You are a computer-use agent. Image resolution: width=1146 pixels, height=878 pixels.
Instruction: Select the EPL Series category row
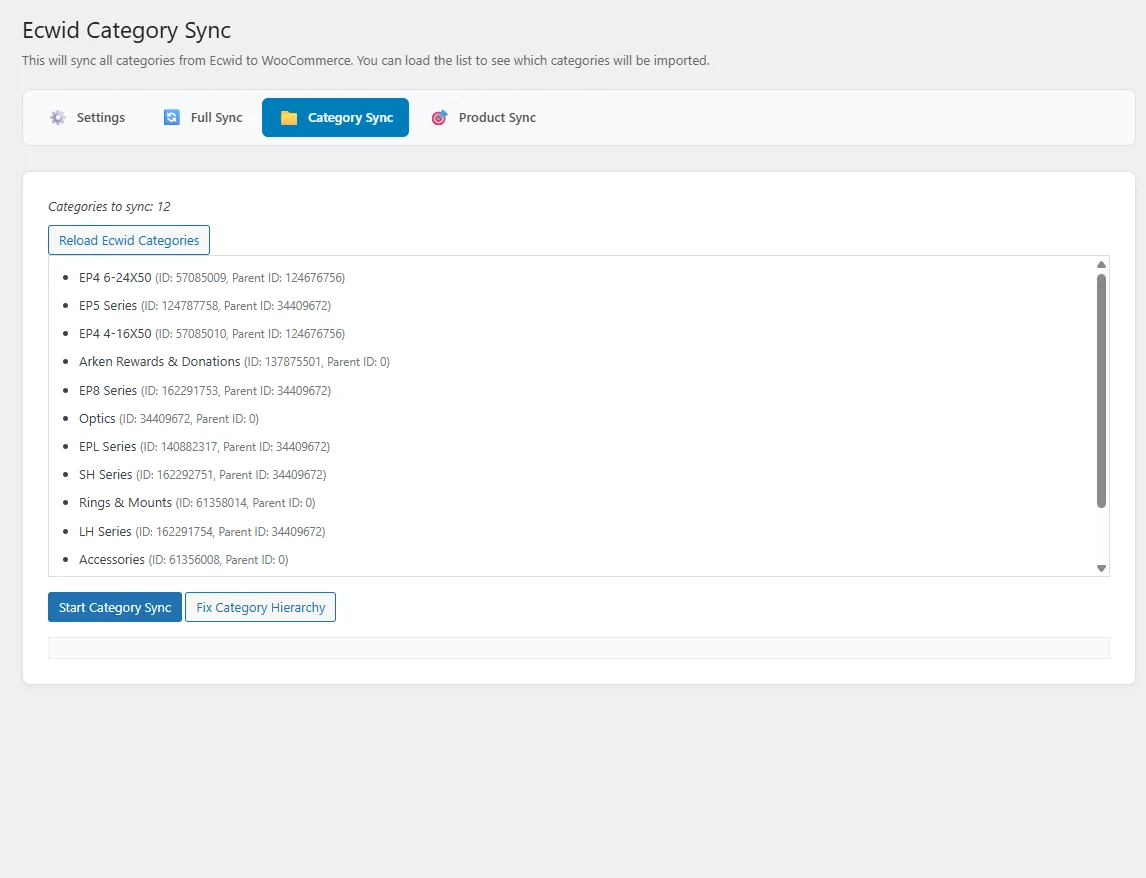click(205, 447)
